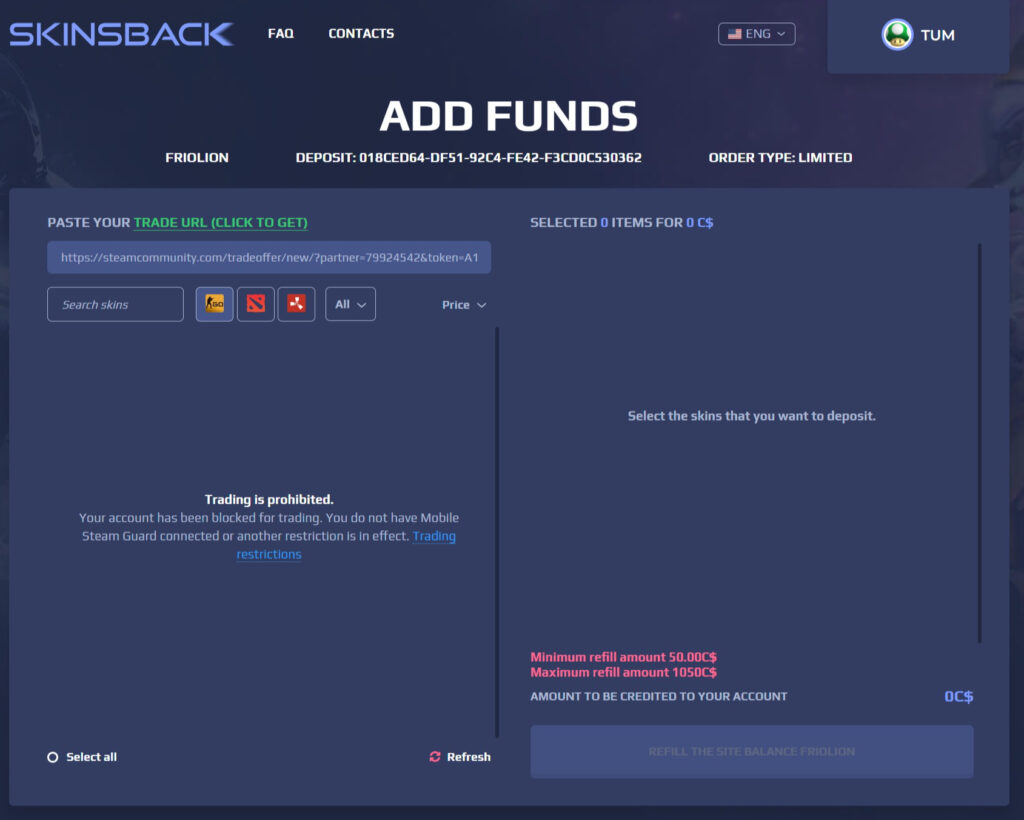Click the SKINSBACK logo
Viewport: 1024px width, 820px height.
click(x=121, y=35)
